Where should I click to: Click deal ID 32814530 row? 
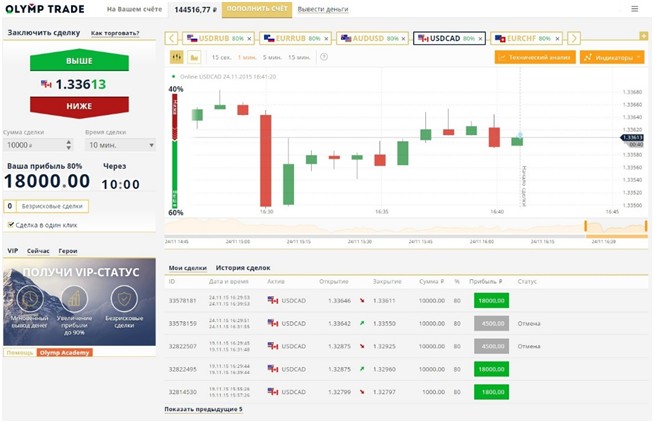(x=406, y=392)
